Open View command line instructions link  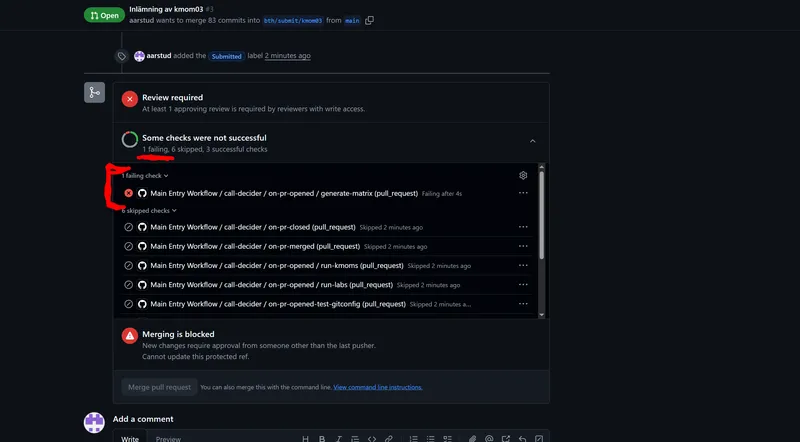pyautogui.click(x=378, y=387)
